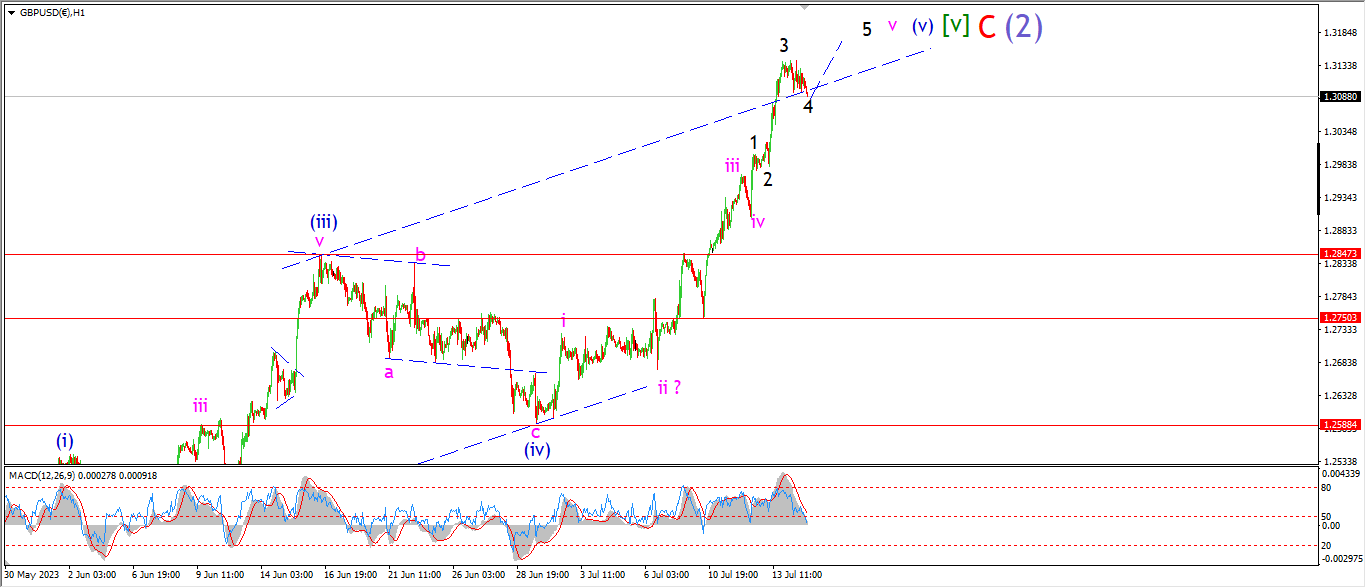Click the '13 Jul 11:00' time axis label
This screenshot has width=1366, height=588.
click(x=797, y=575)
